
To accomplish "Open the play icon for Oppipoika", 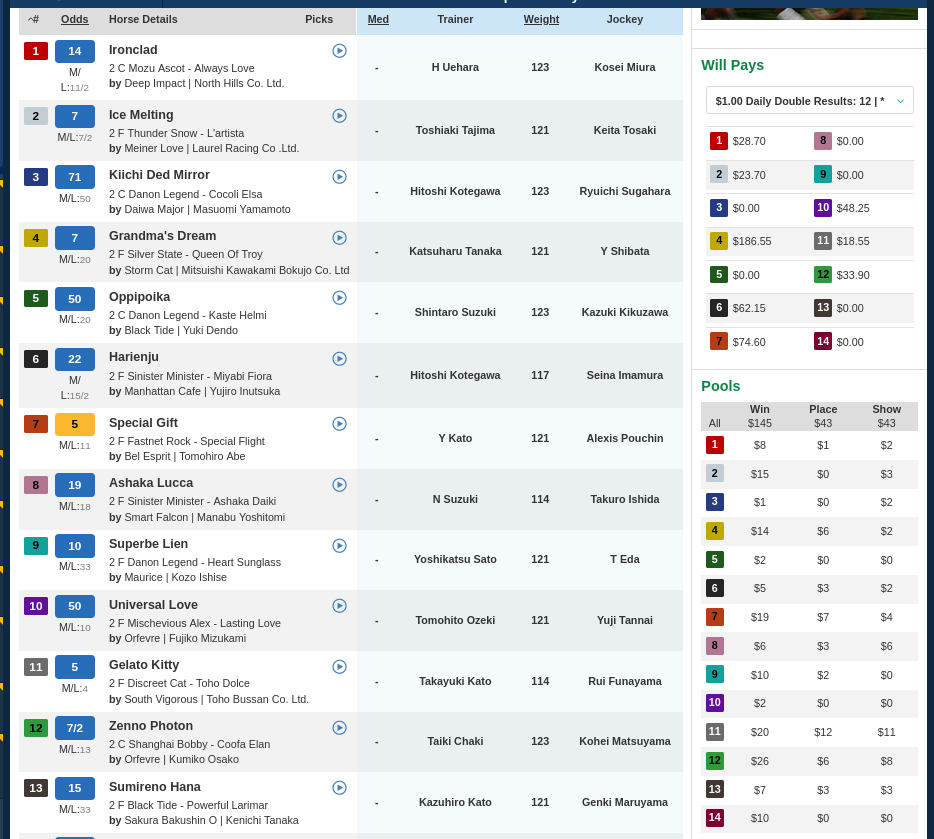I will 339,298.
